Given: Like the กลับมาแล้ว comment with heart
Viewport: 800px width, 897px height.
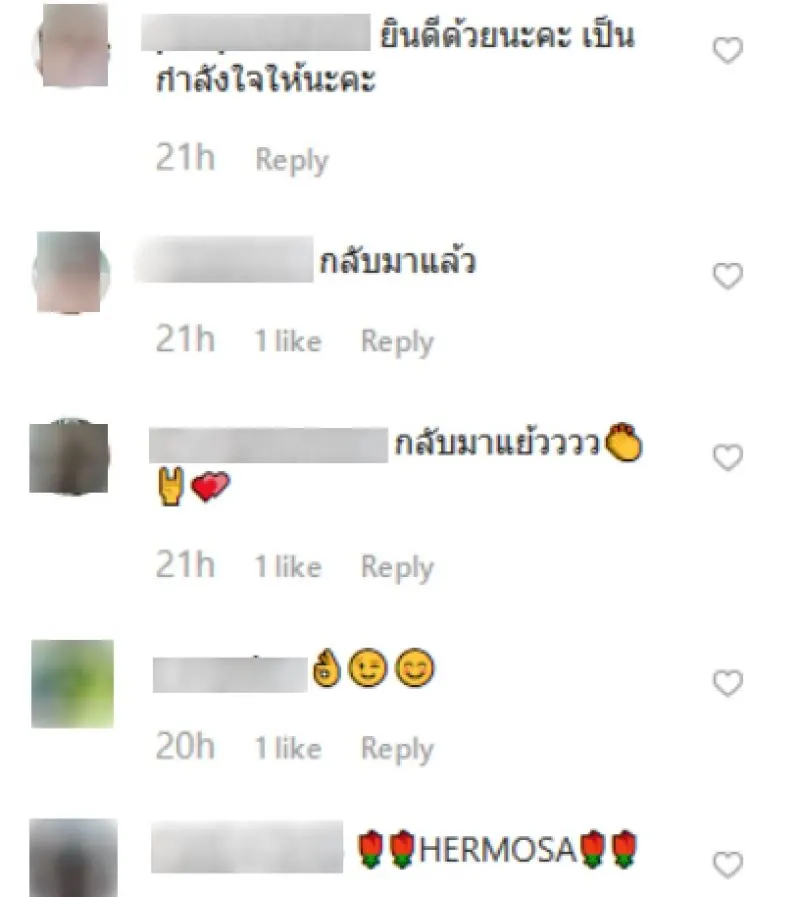Looking at the screenshot, I should (x=727, y=276).
